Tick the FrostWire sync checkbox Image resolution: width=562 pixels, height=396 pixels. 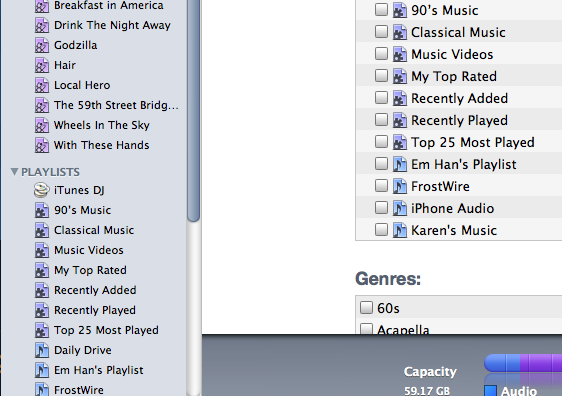pos(381,186)
